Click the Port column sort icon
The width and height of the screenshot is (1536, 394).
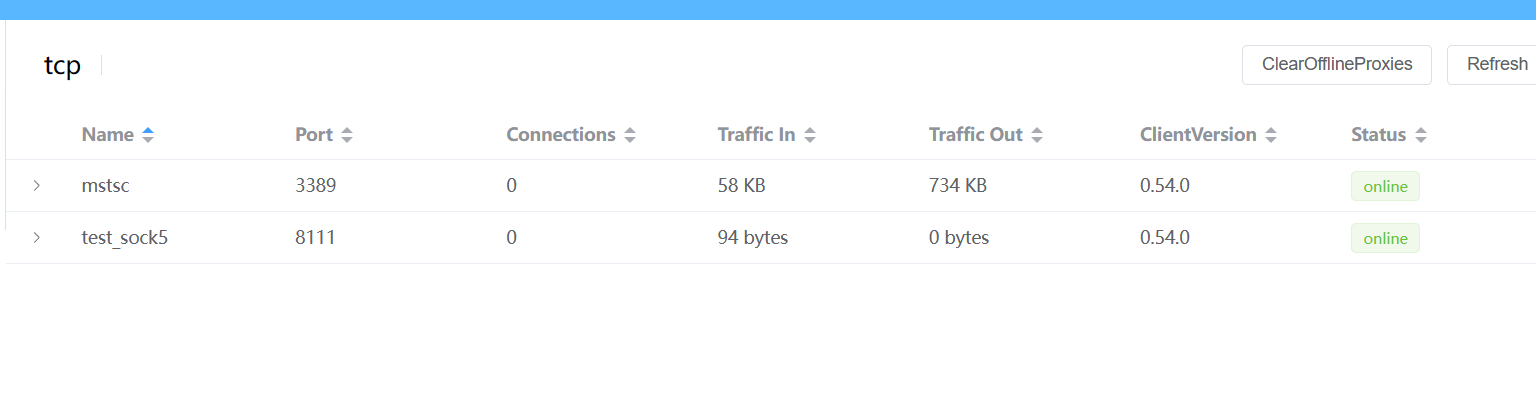point(347,135)
